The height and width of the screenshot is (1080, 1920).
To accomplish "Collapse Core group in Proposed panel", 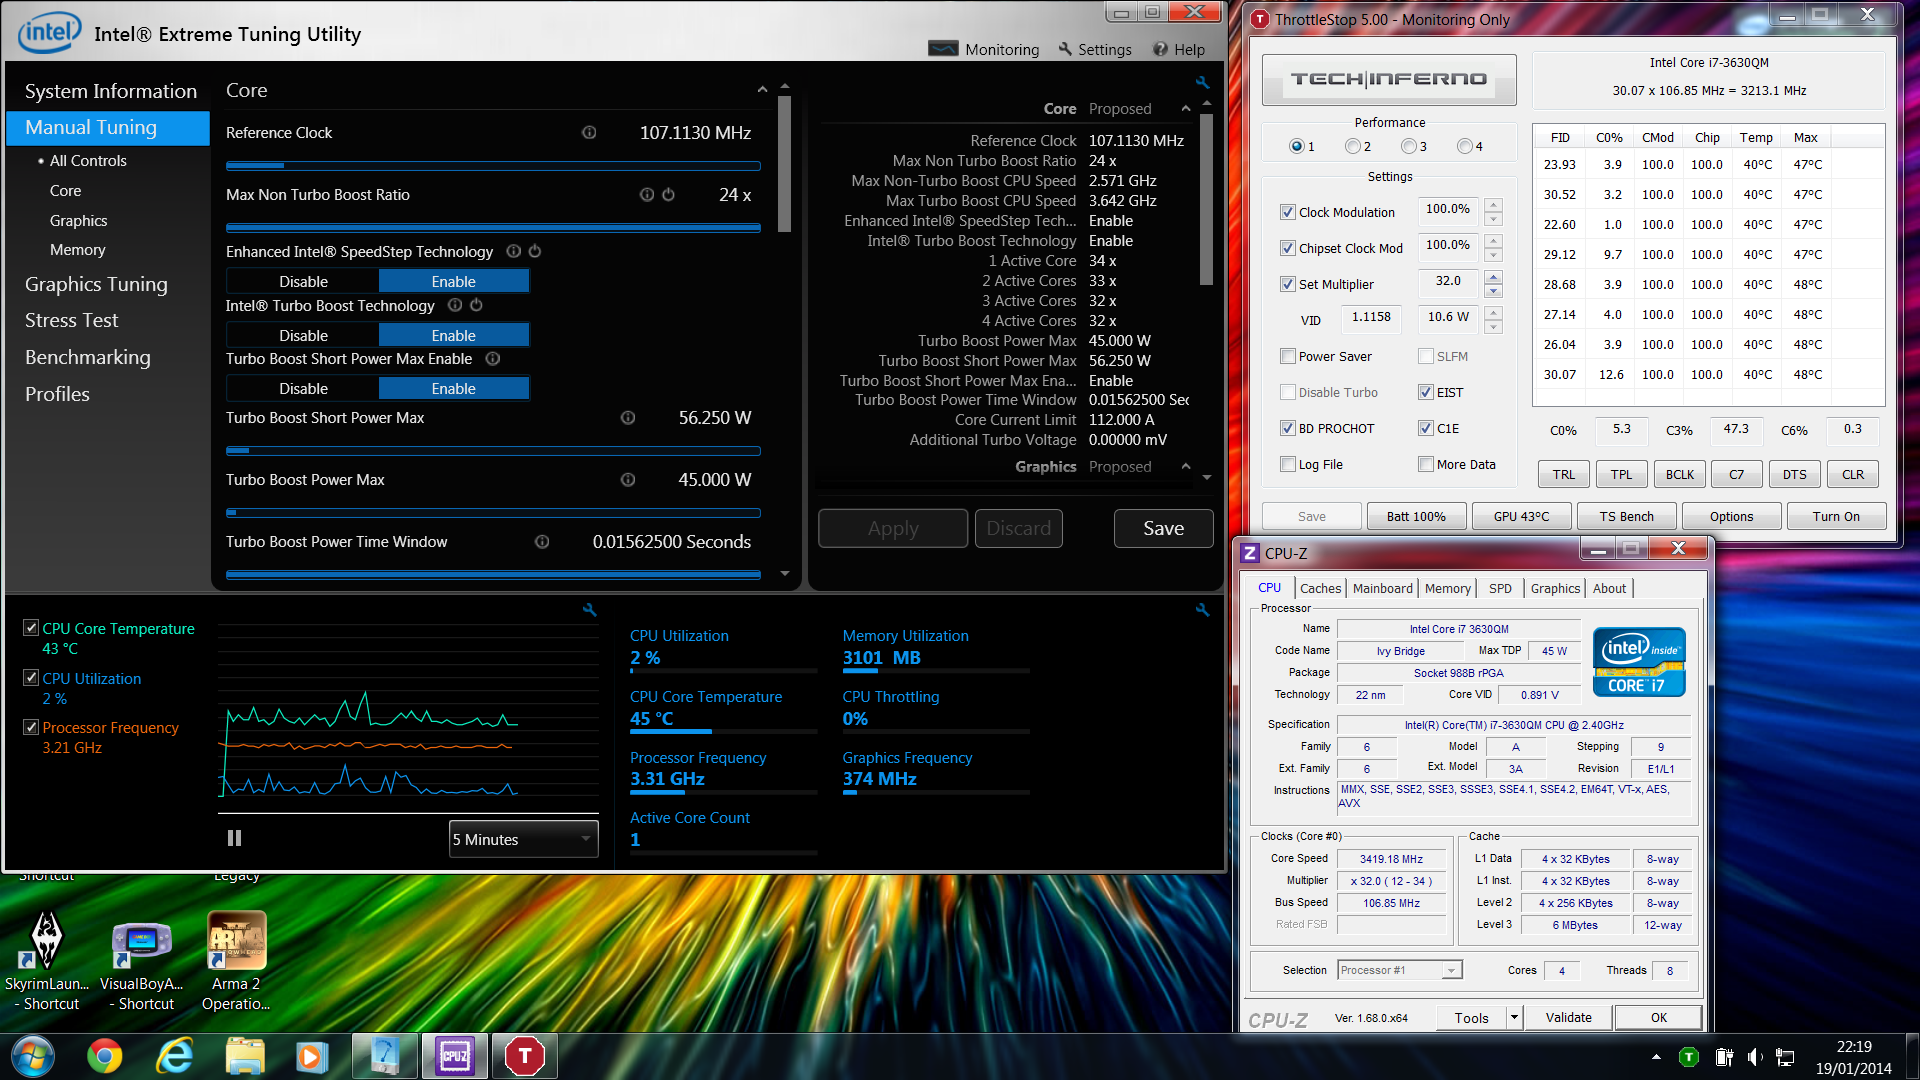I will click(1186, 109).
